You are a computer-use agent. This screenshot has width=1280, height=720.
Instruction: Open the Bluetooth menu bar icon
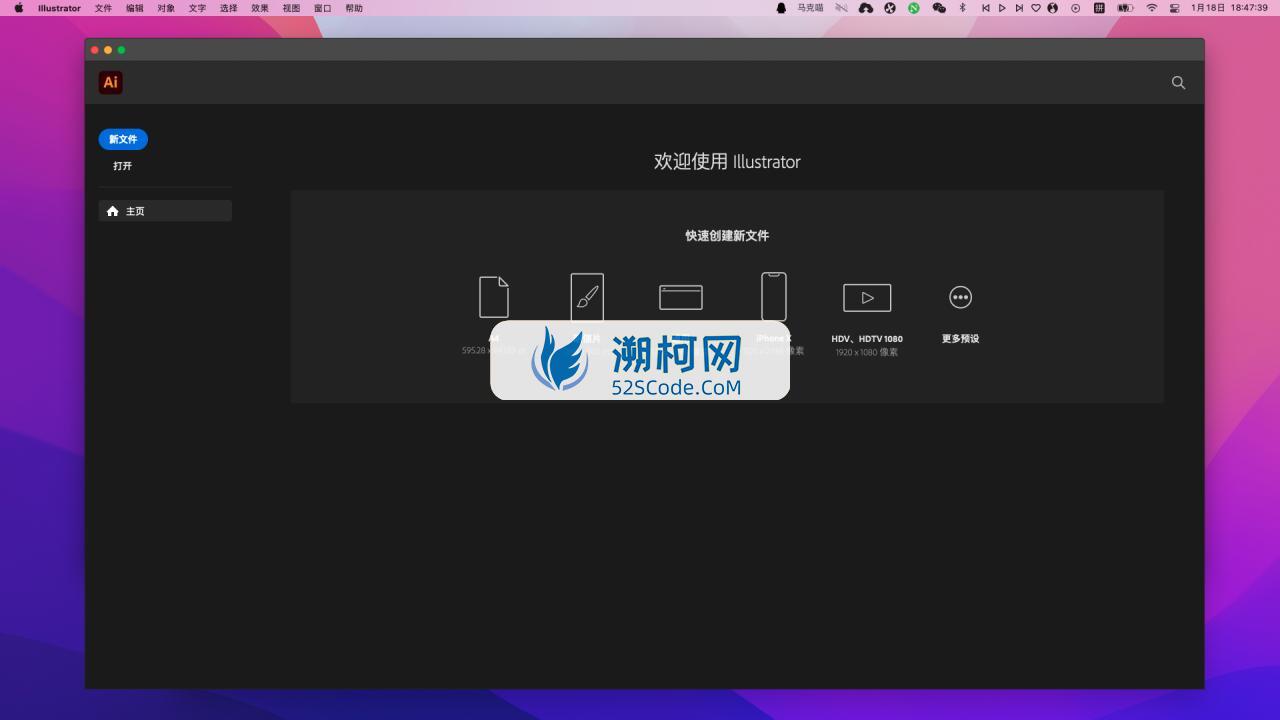[x=963, y=8]
